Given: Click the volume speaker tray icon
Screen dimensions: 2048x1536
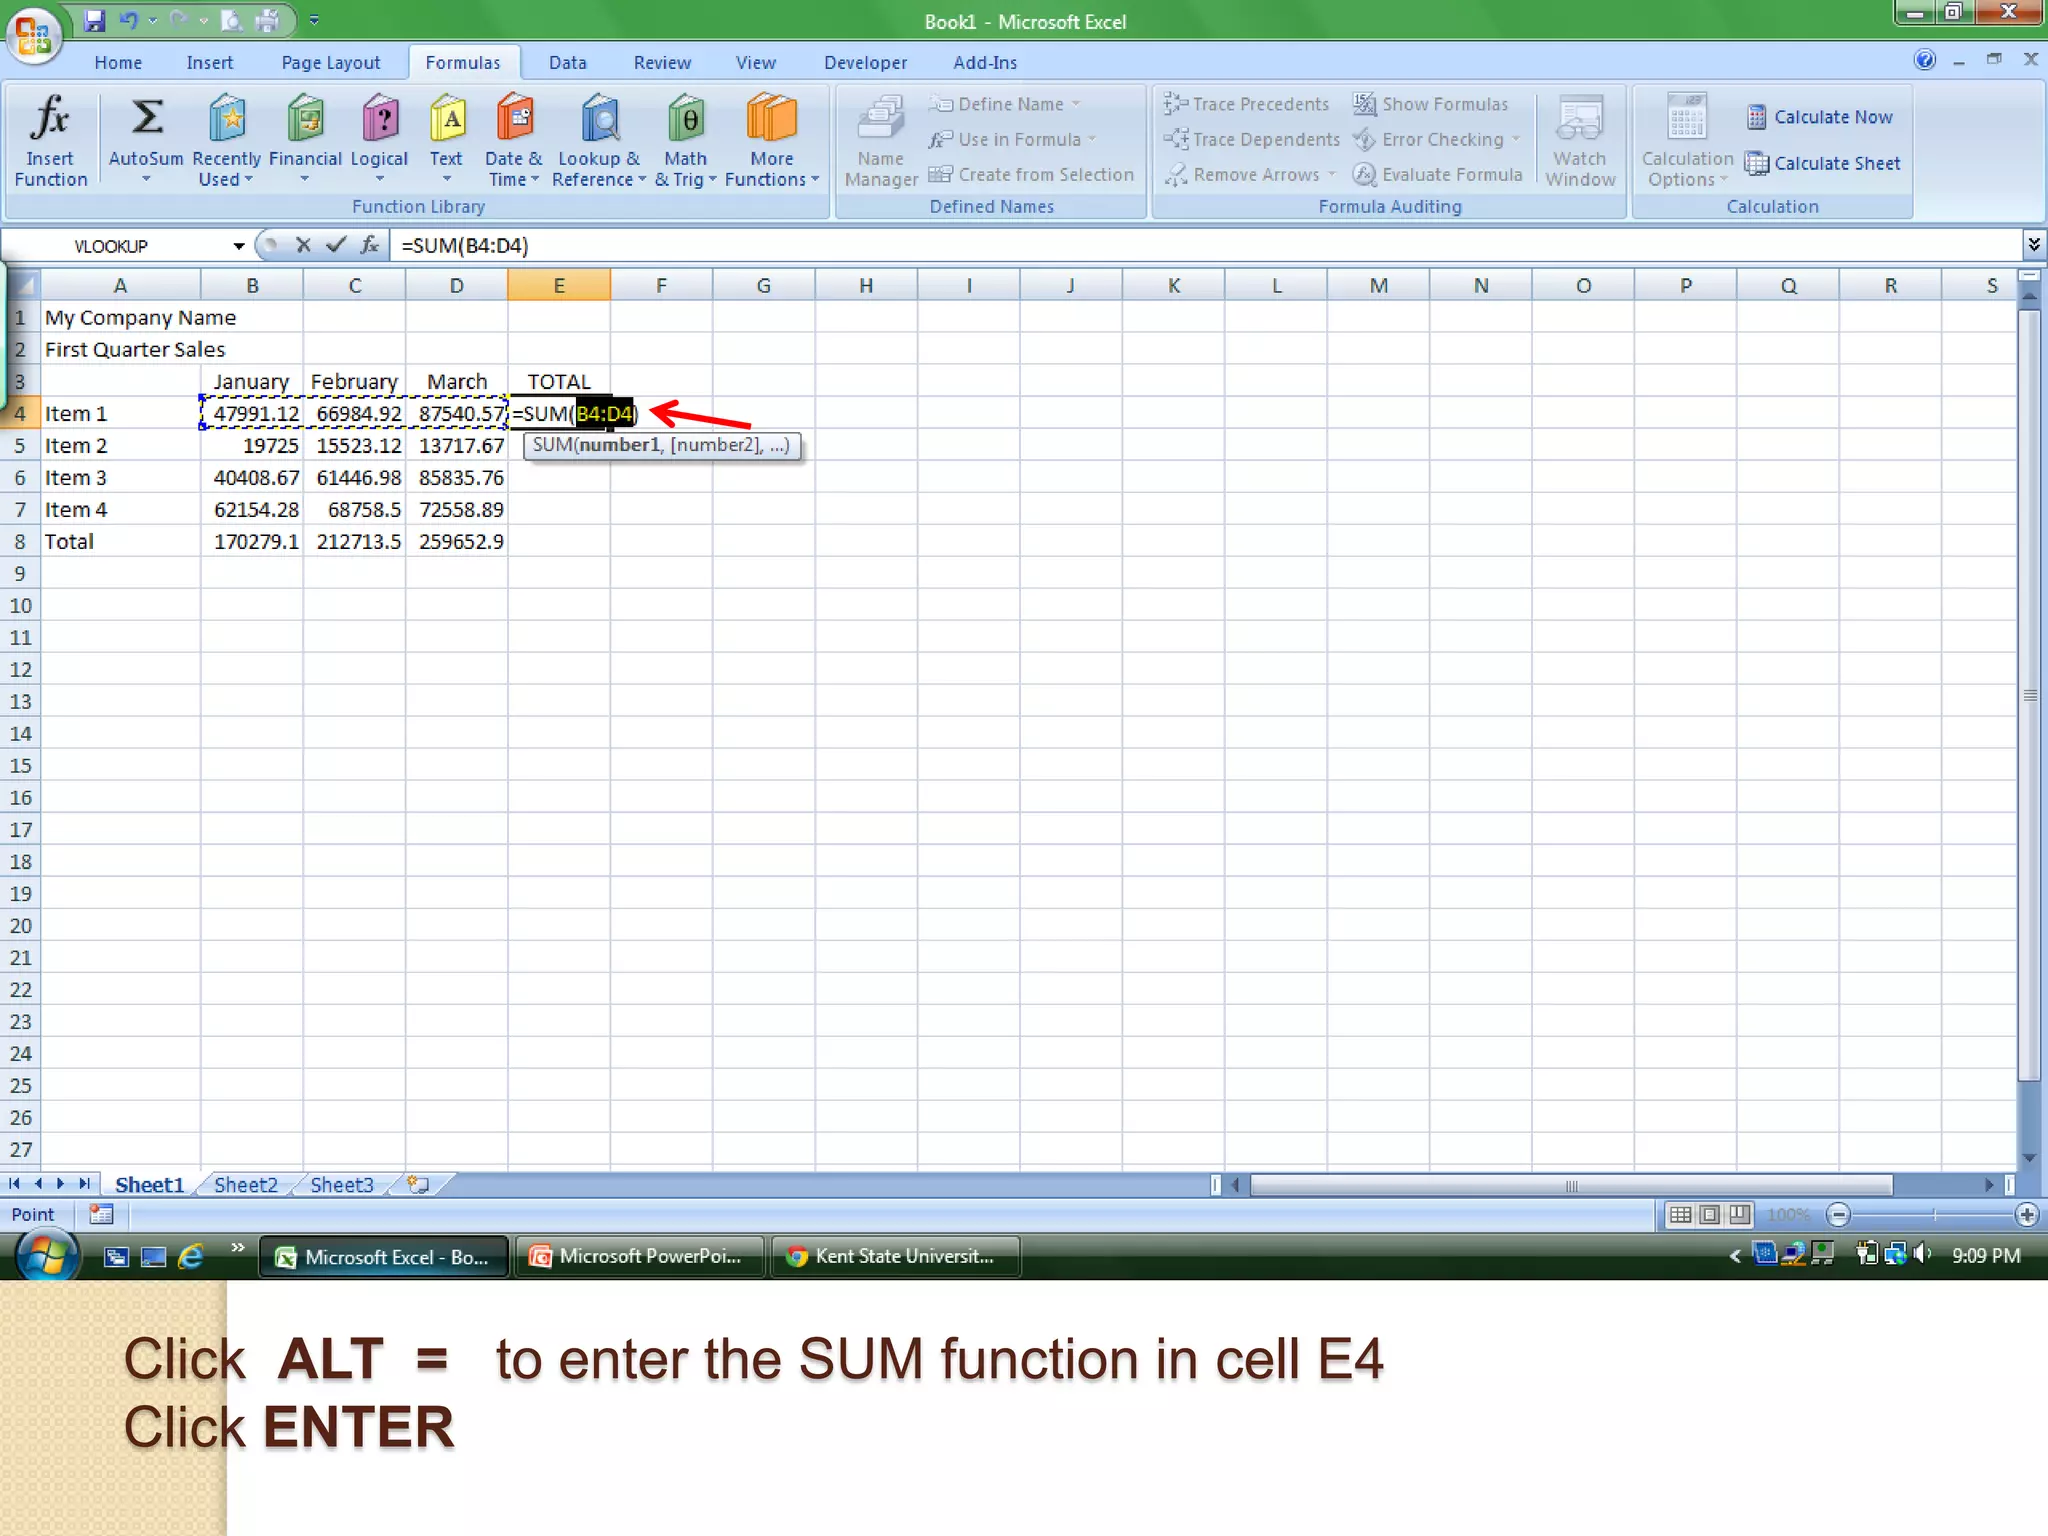Looking at the screenshot, I should pos(1921,1254).
